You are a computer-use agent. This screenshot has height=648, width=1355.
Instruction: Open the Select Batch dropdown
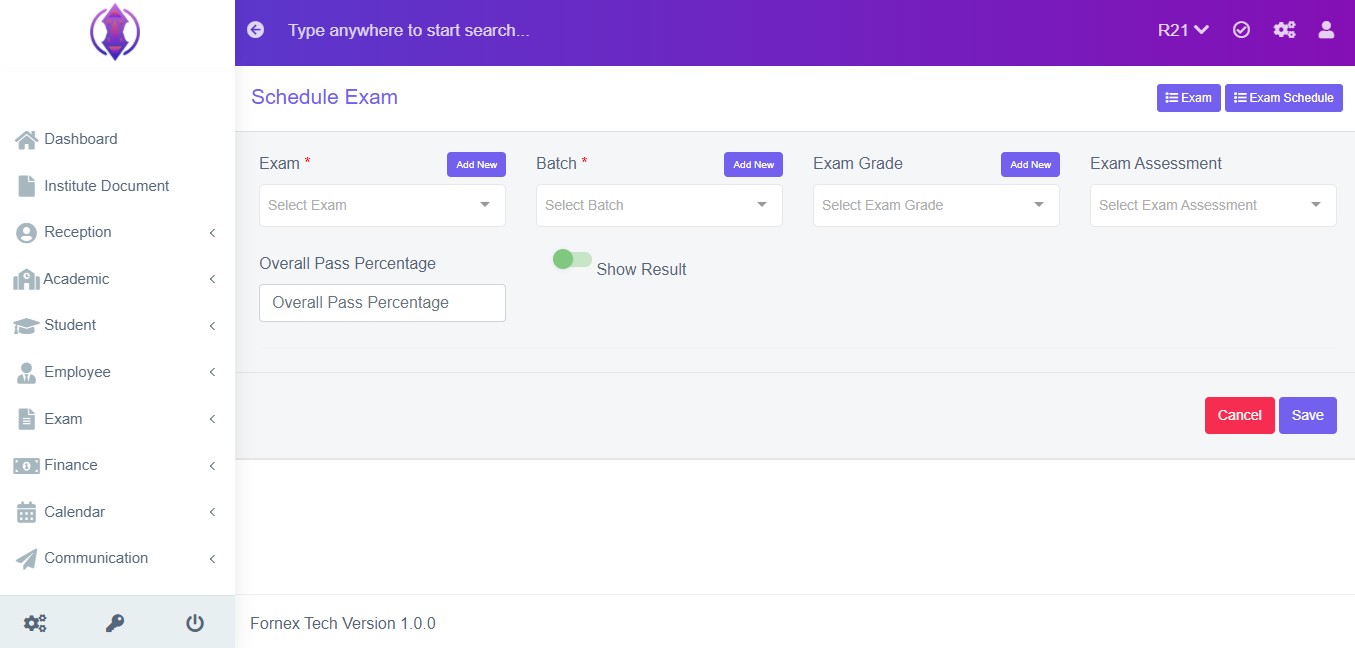pos(659,205)
